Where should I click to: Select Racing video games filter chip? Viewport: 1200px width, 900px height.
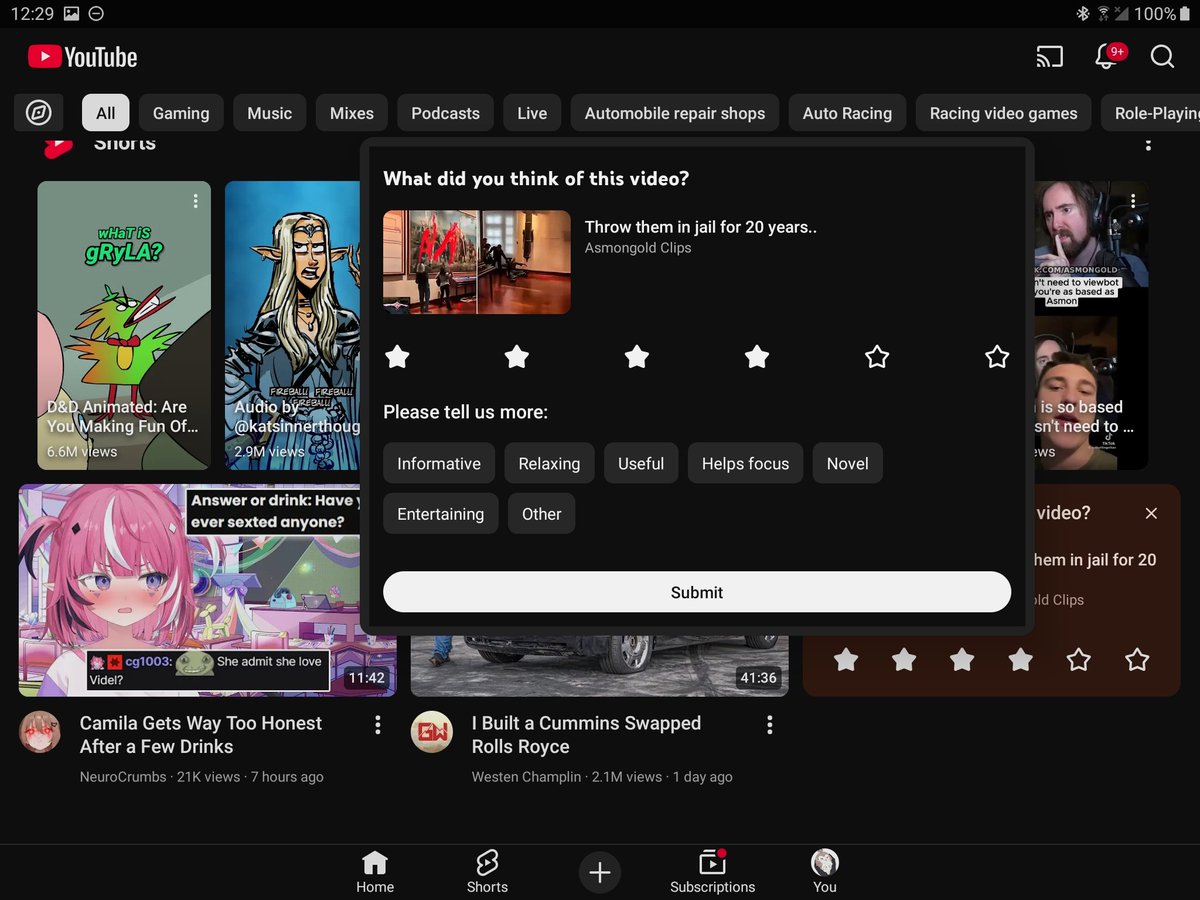coord(1004,113)
